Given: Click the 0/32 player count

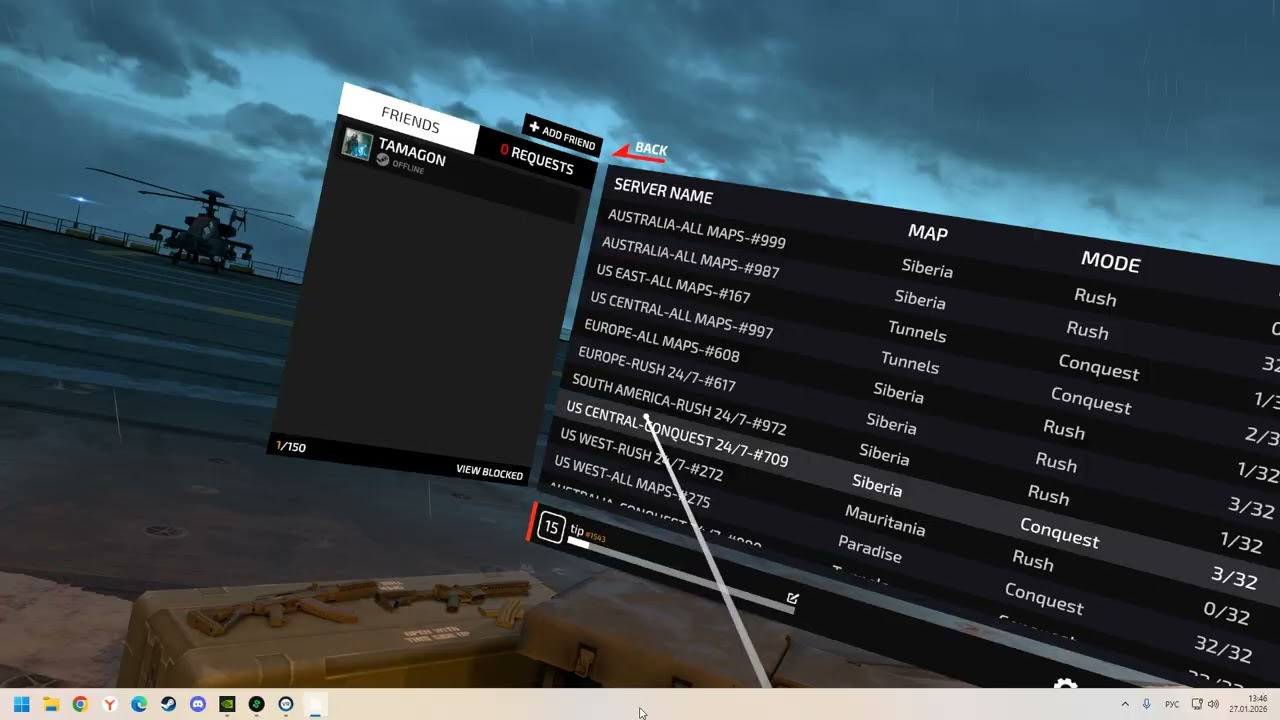Looking at the screenshot, I should (x=1227, y=612).
